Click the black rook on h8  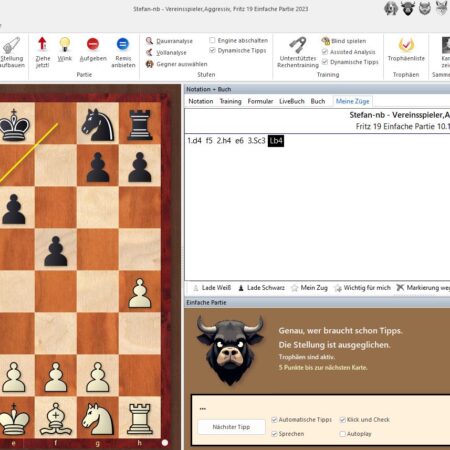click(140, 124)
